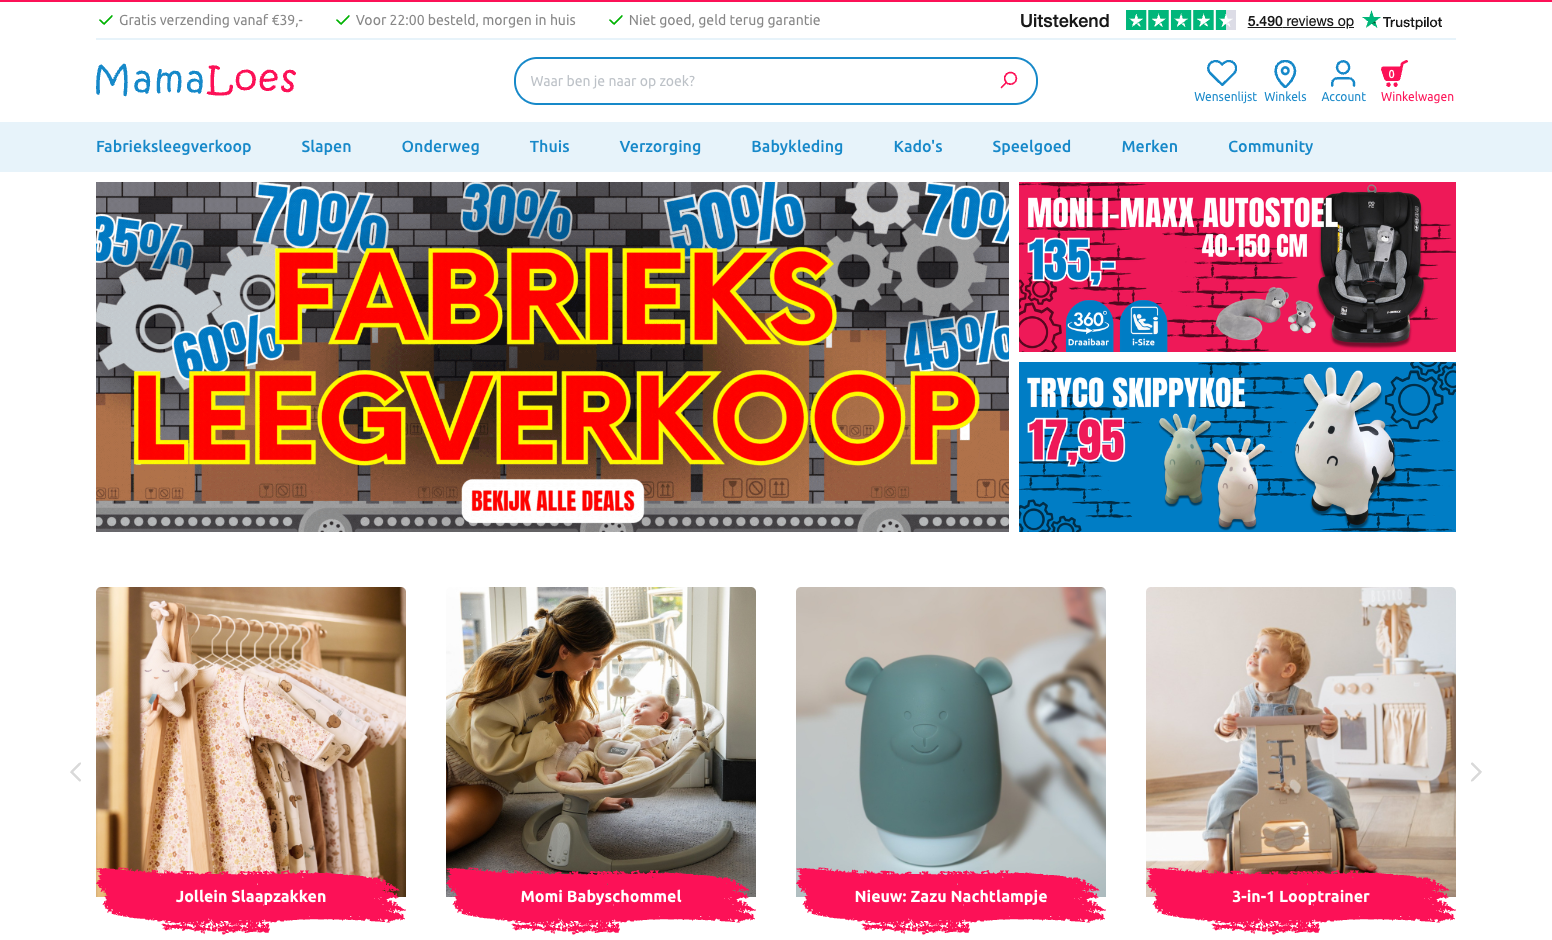Image resolution: width=1552 pixels, height=940 pixels.
Task: Open the Moni I-Maxx Autostoel banner
Action: coord(1237,267)
